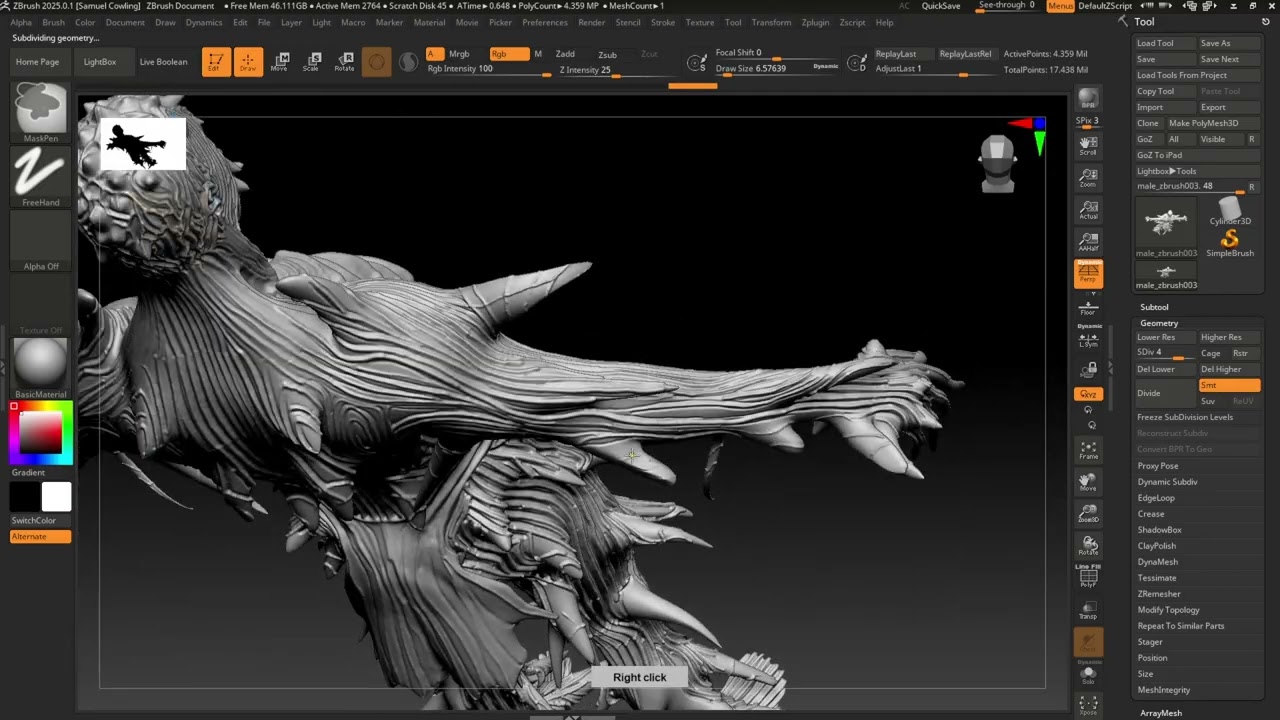Open the Alpha Off selector
The image size is (1280, 720).
point(40,241)
